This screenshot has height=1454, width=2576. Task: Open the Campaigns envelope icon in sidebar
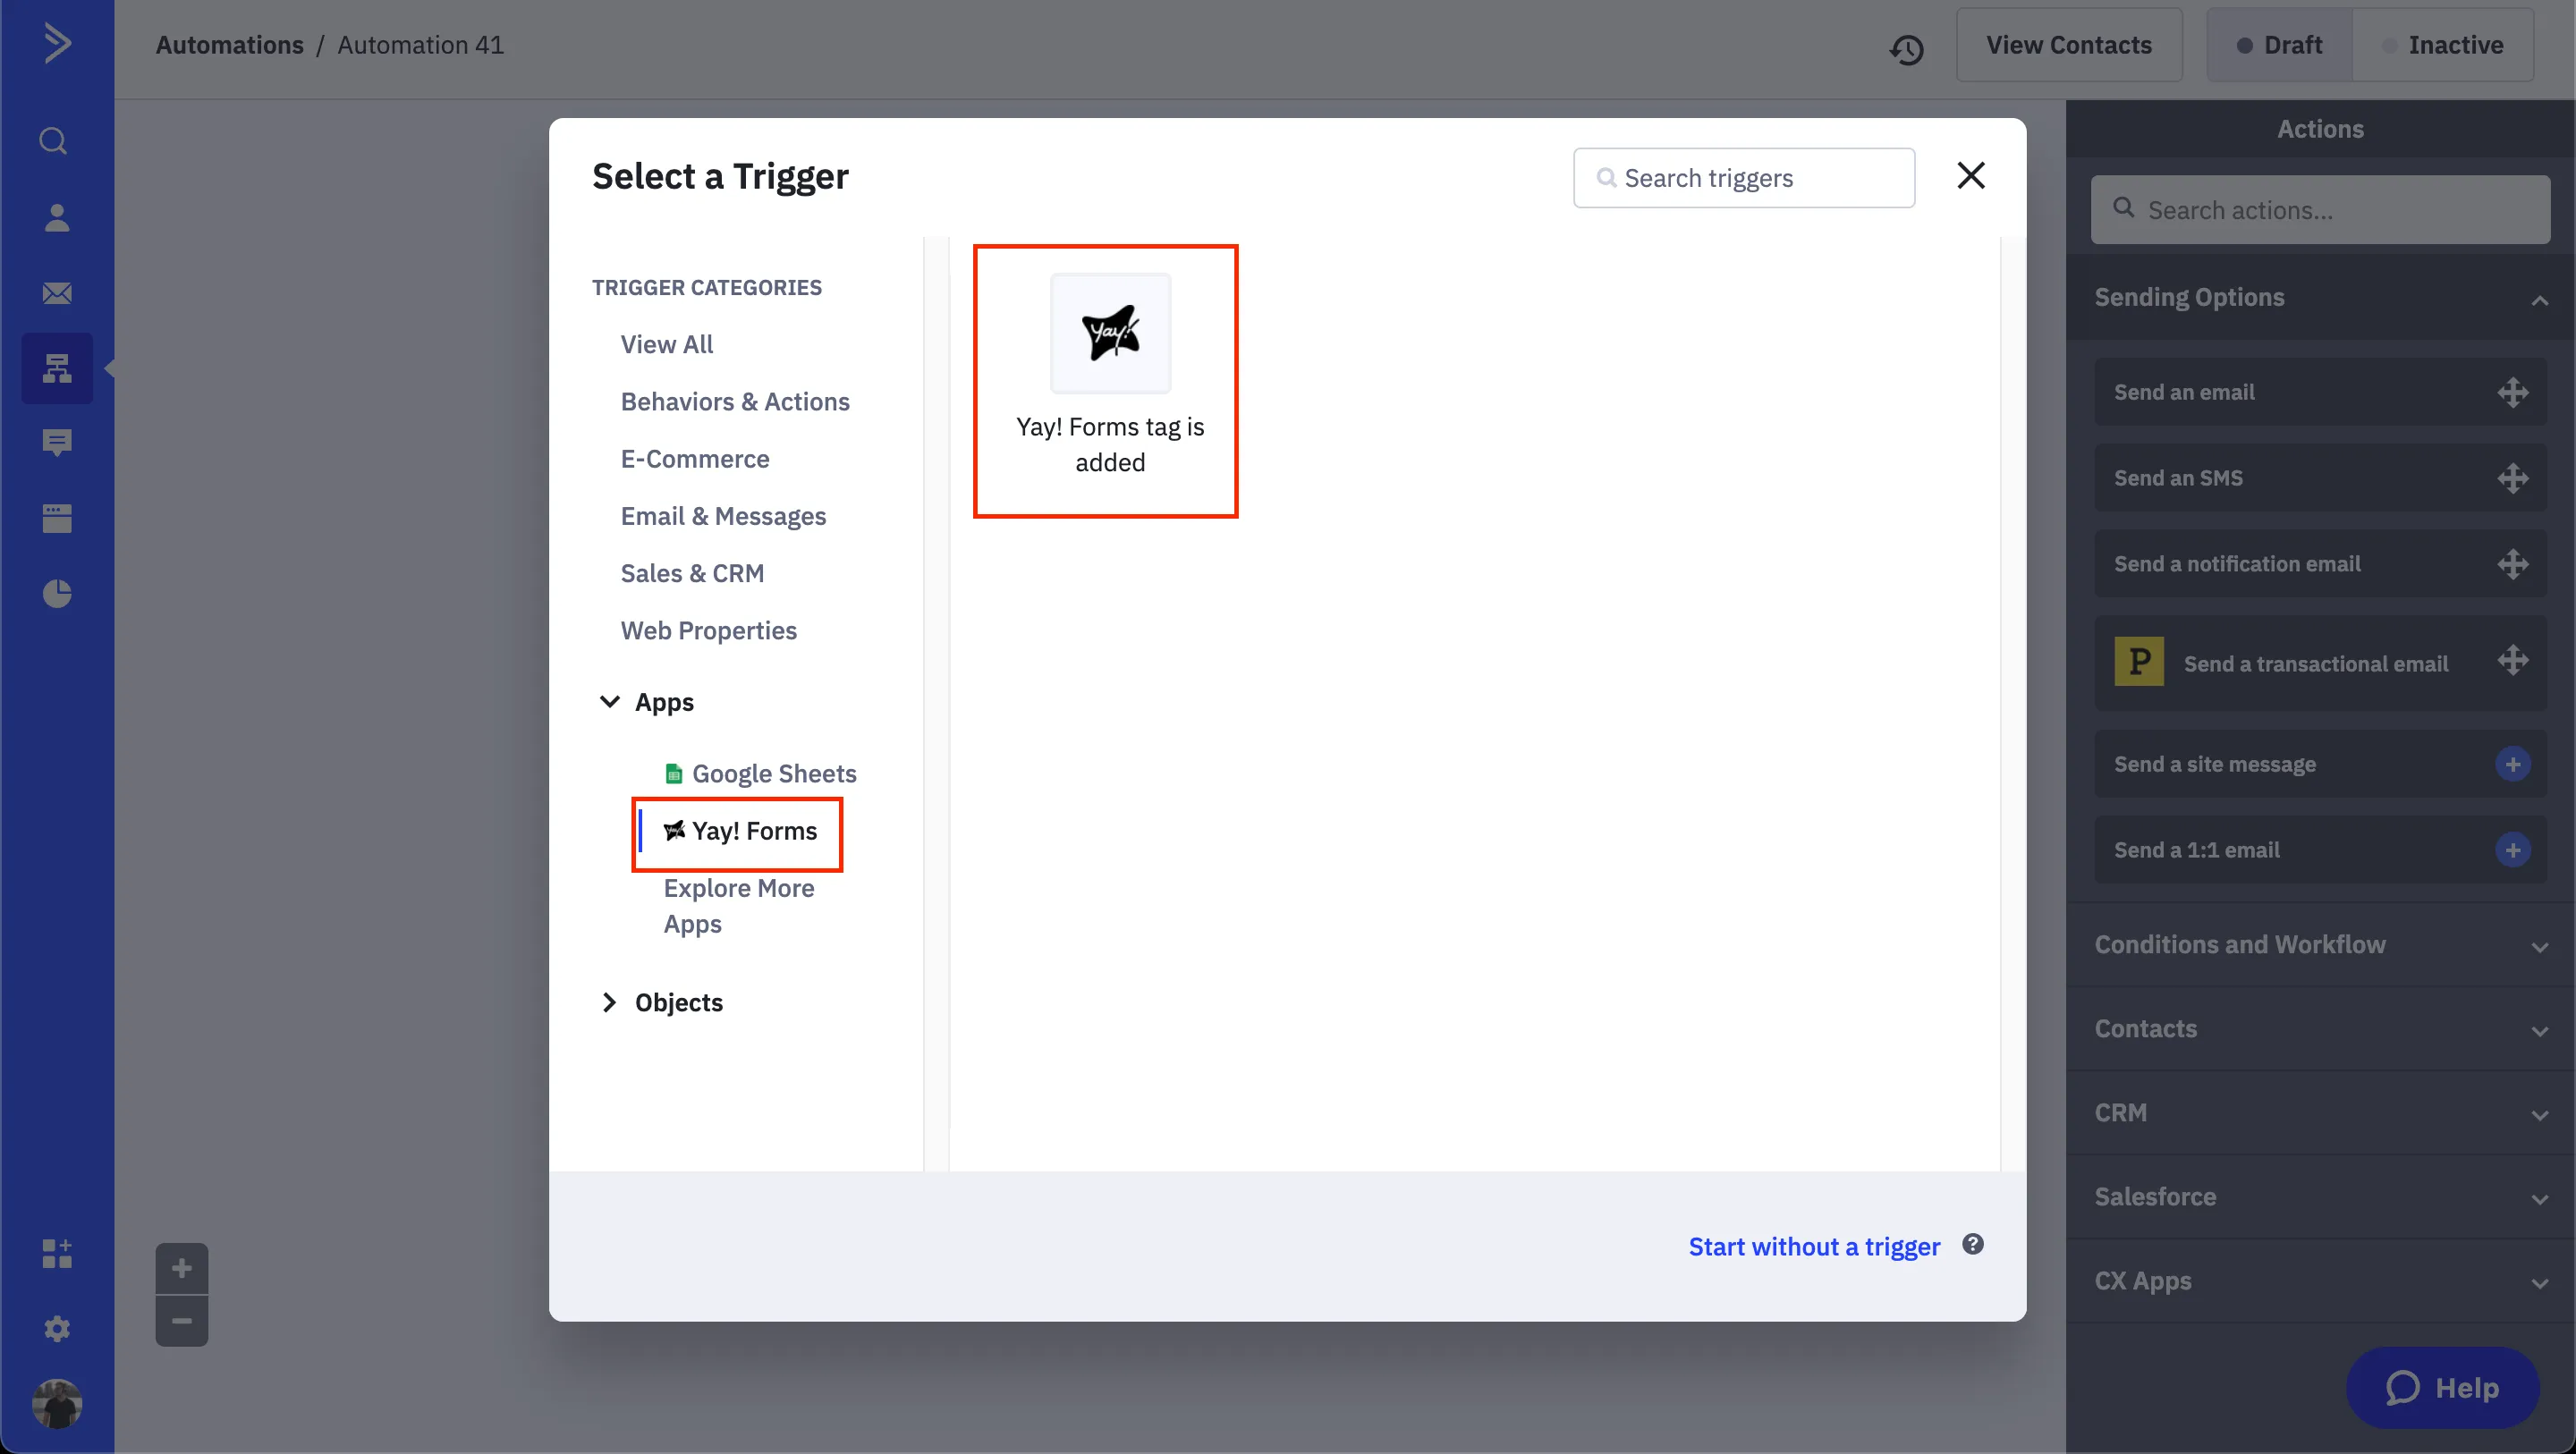57,293
